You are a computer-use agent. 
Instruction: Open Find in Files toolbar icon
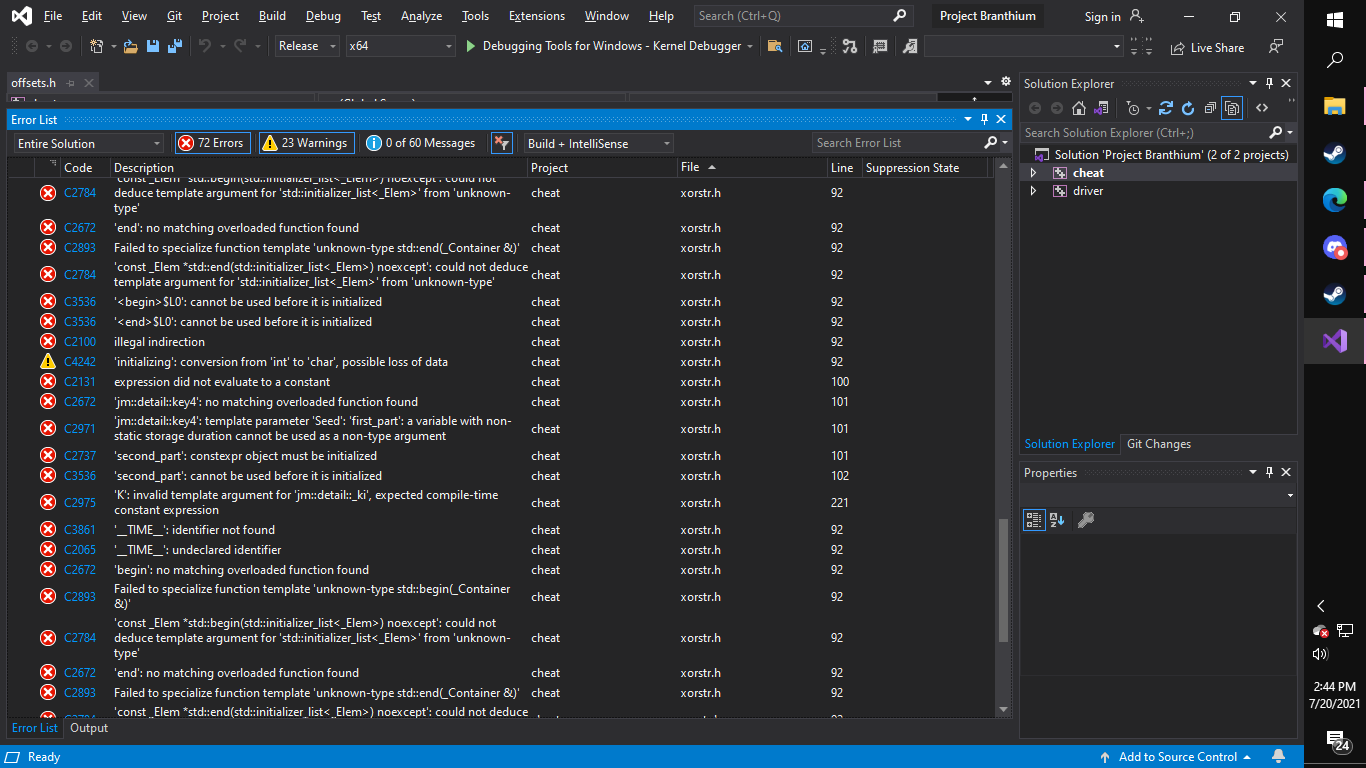point(775,46)
